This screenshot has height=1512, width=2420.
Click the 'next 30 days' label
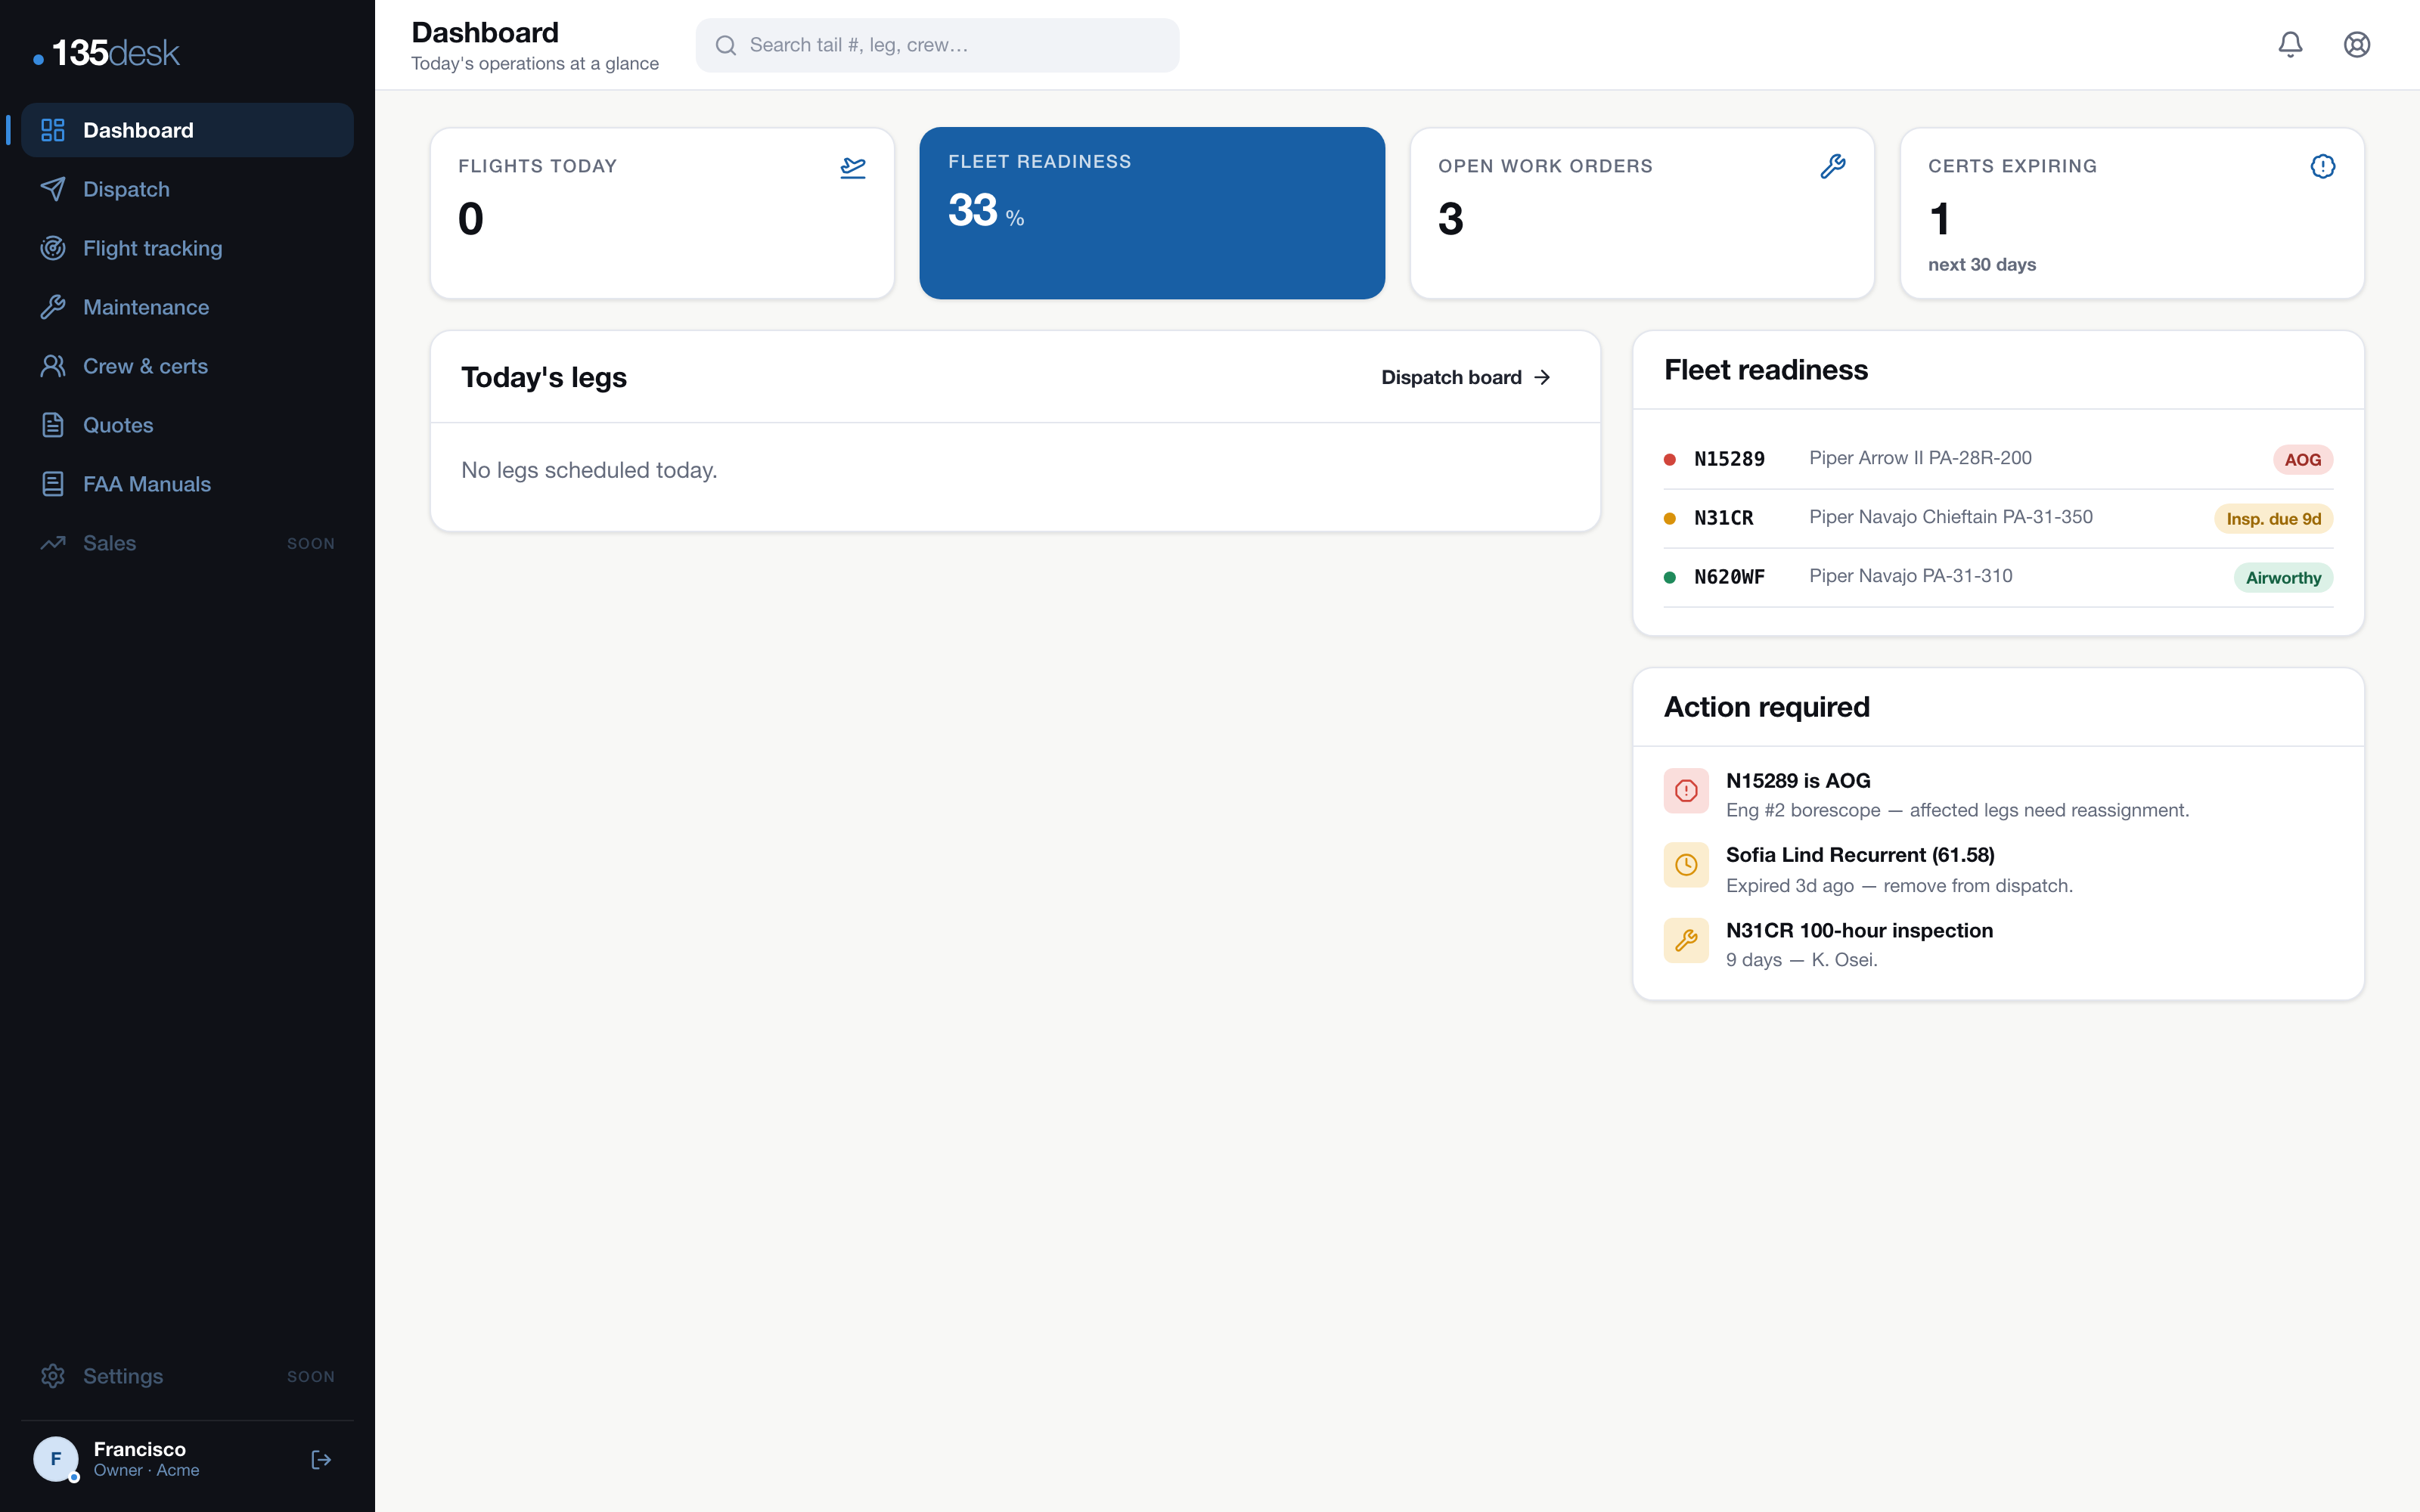[1981, 265]
